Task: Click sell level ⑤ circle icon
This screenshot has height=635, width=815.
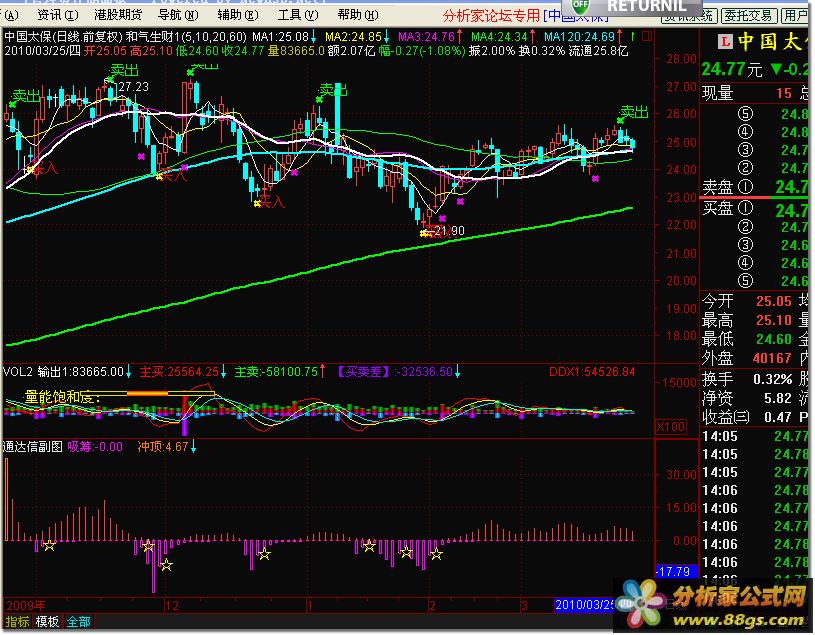Action: tap(745, 114)
